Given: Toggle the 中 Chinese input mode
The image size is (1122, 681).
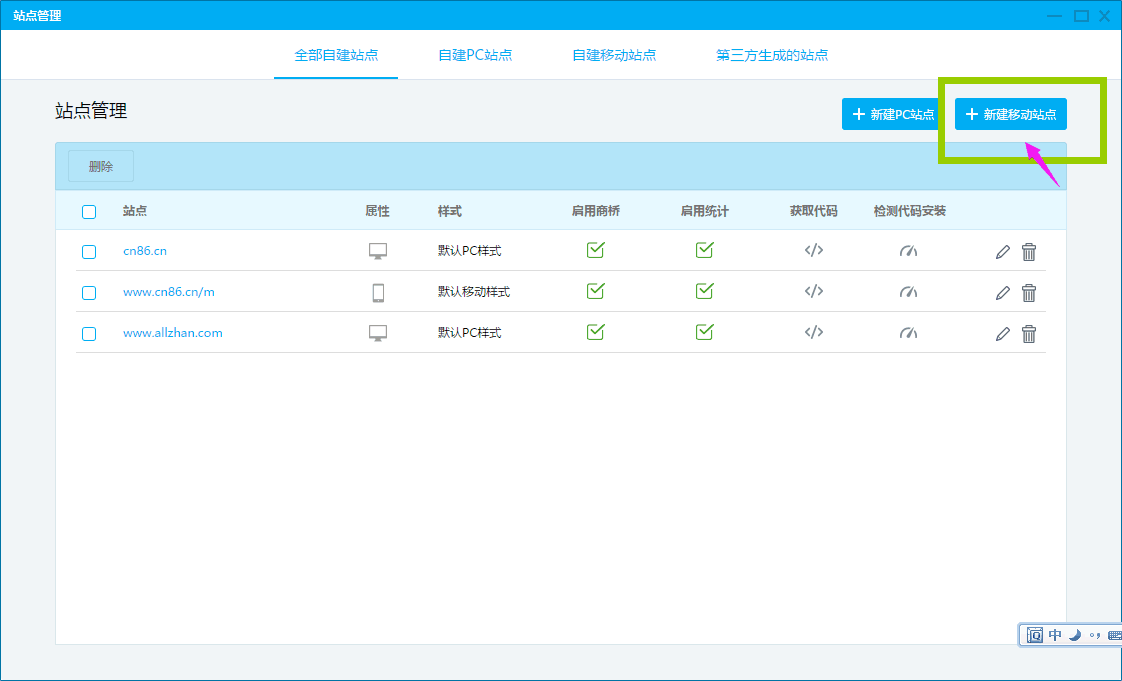Looking at the screenshot, I should [1055, 635].
